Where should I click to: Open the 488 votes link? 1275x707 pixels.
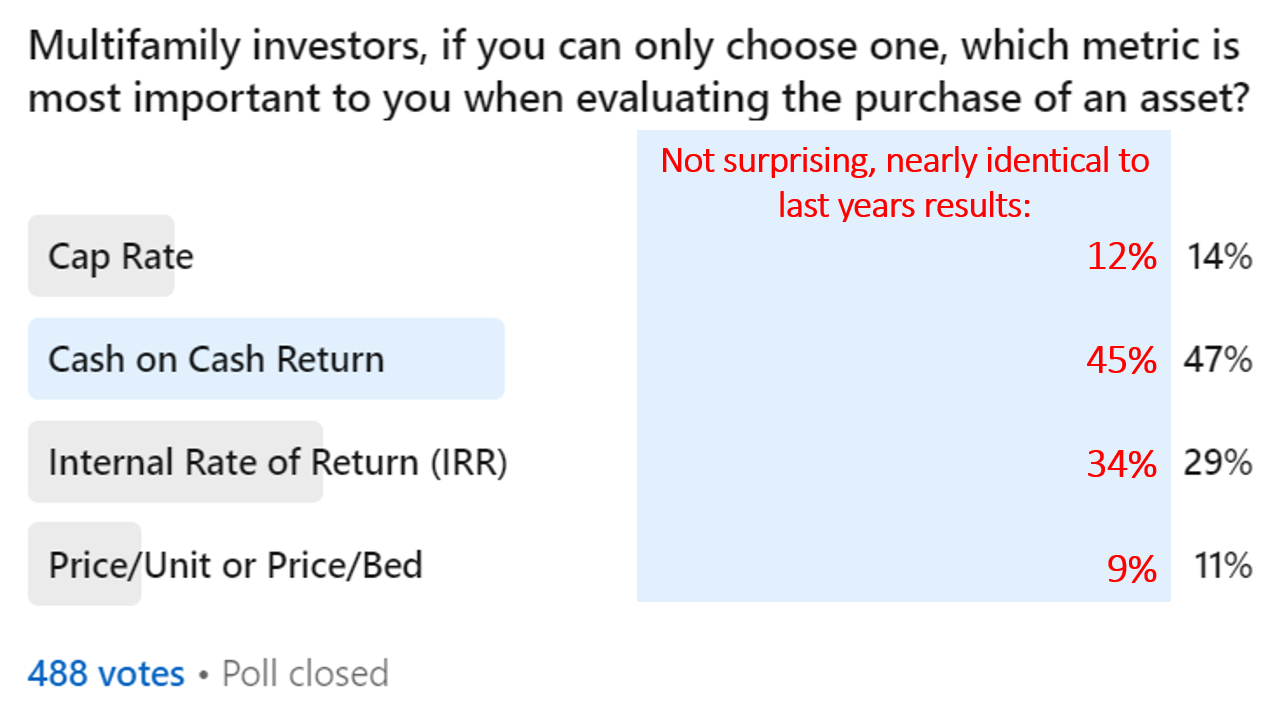coord(106,673)
